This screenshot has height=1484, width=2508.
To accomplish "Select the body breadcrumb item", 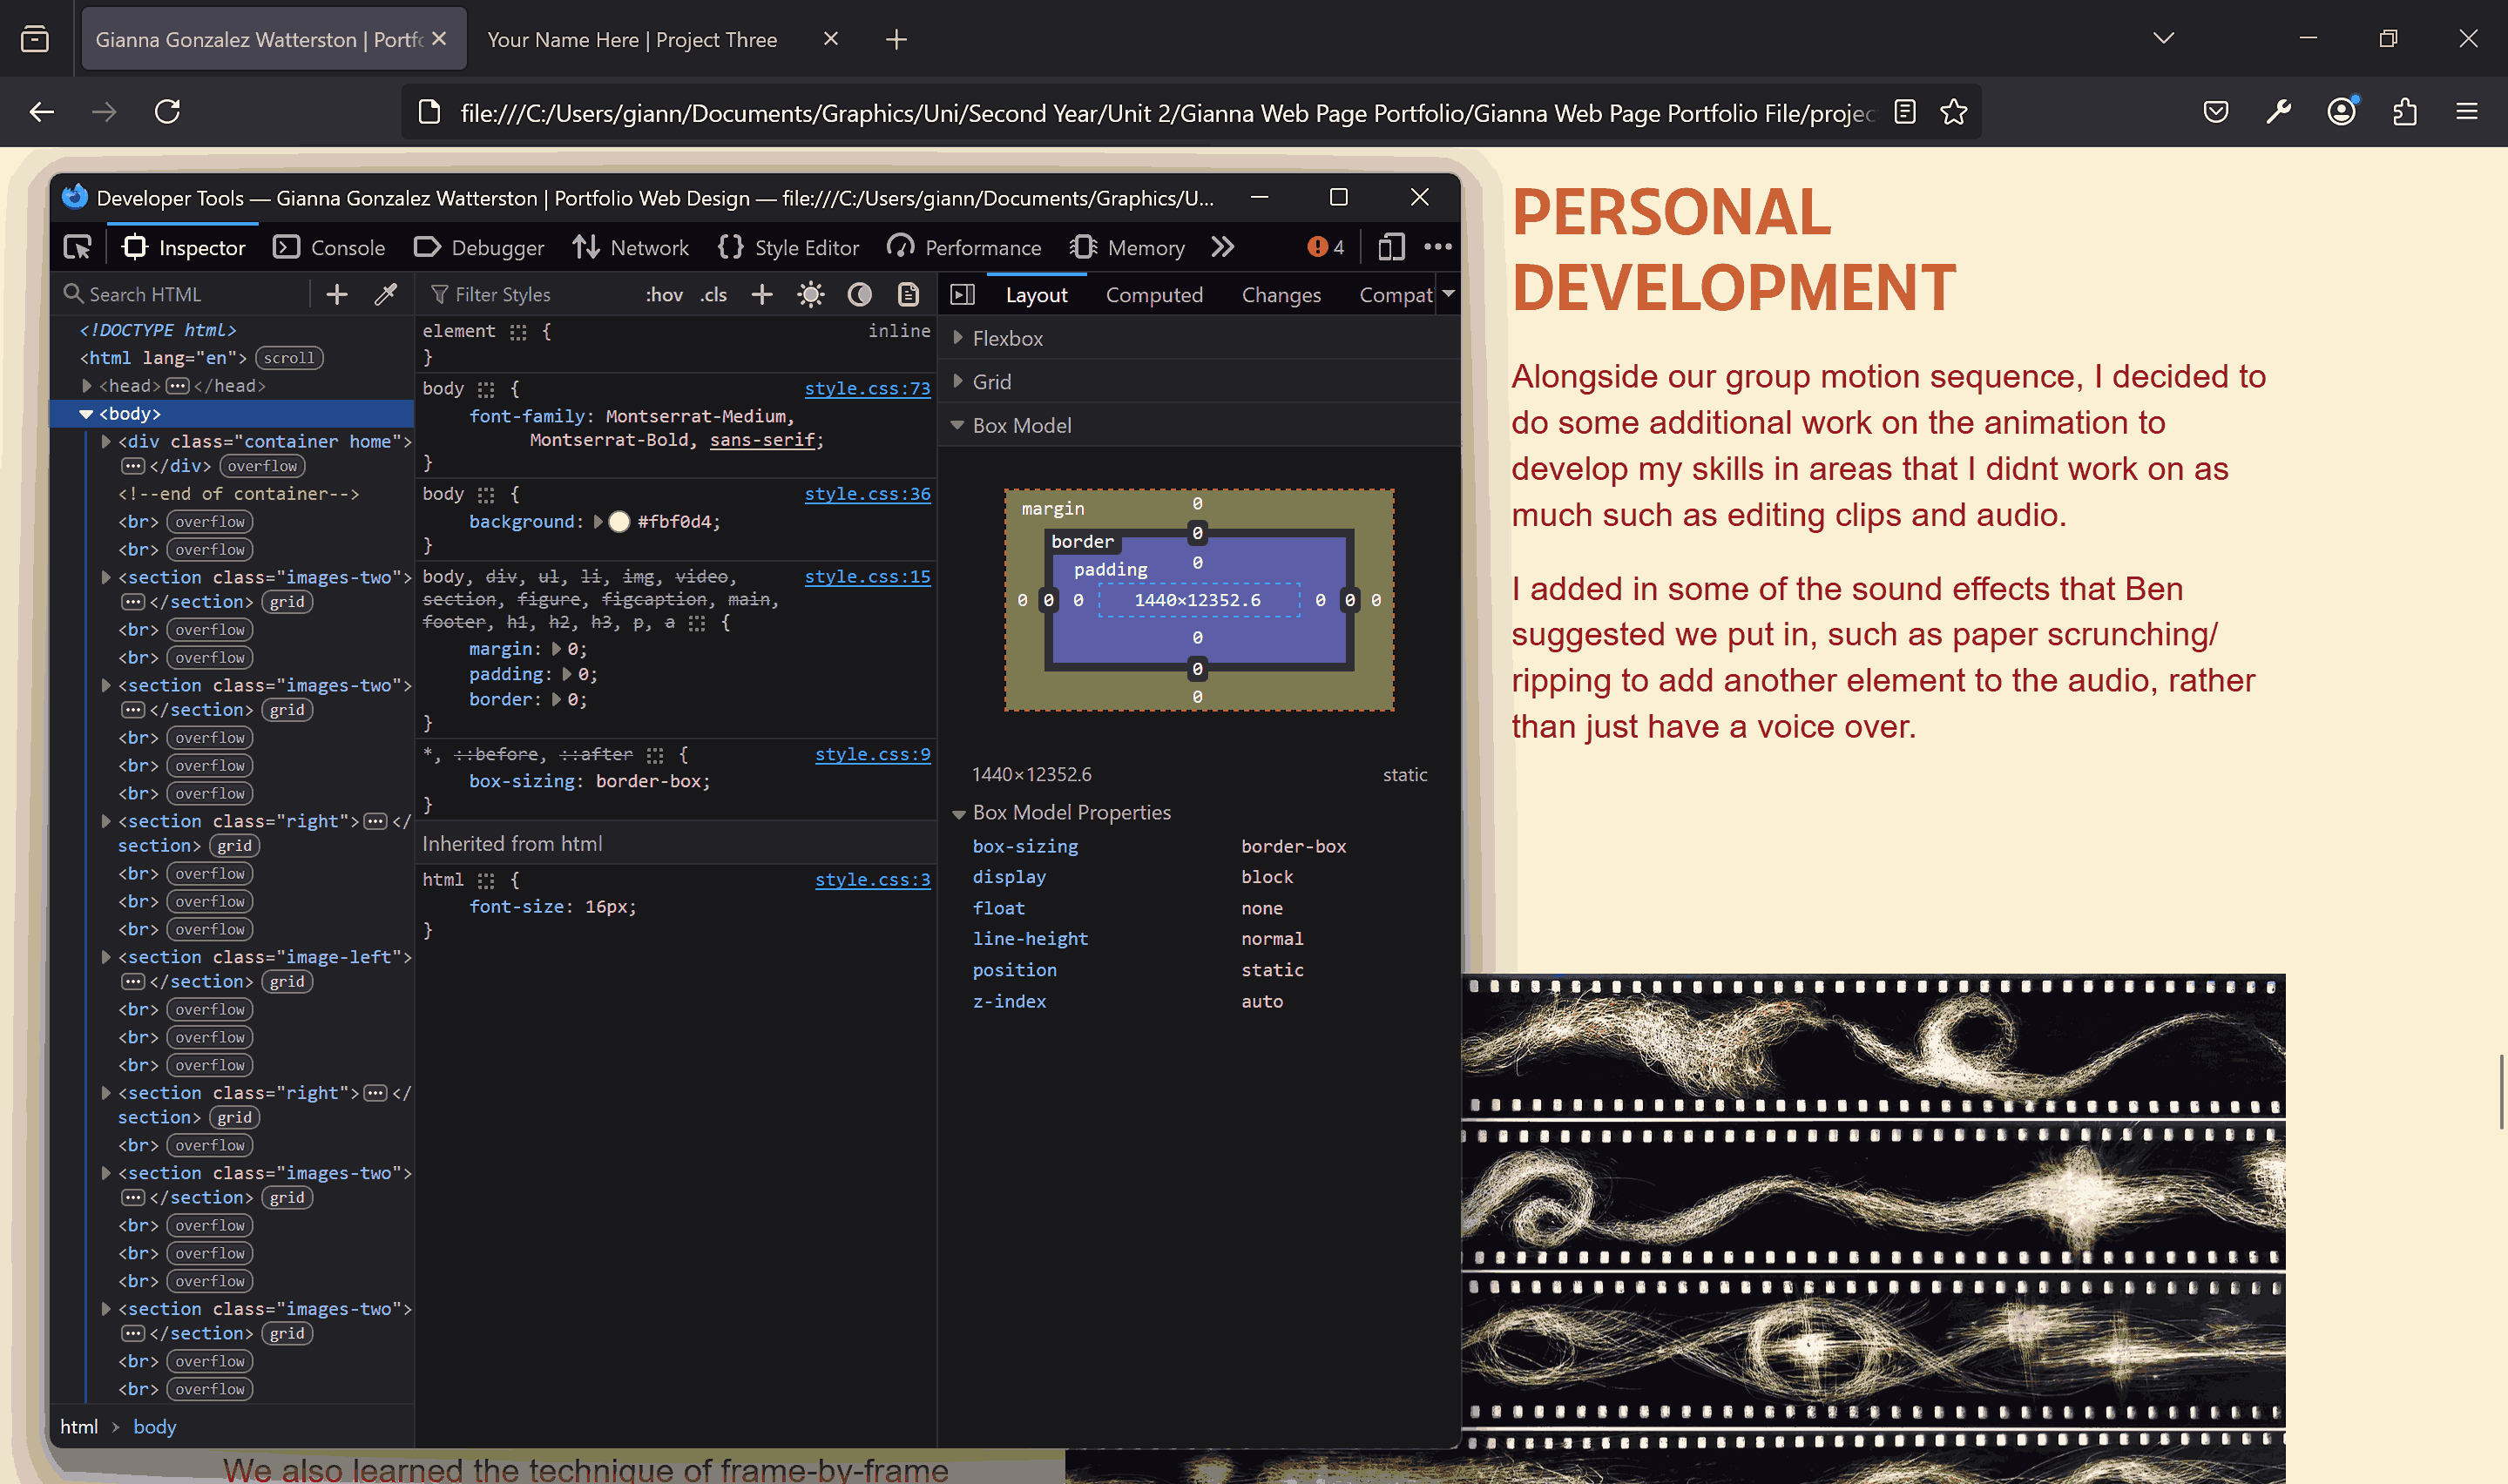I will 154,1427.
